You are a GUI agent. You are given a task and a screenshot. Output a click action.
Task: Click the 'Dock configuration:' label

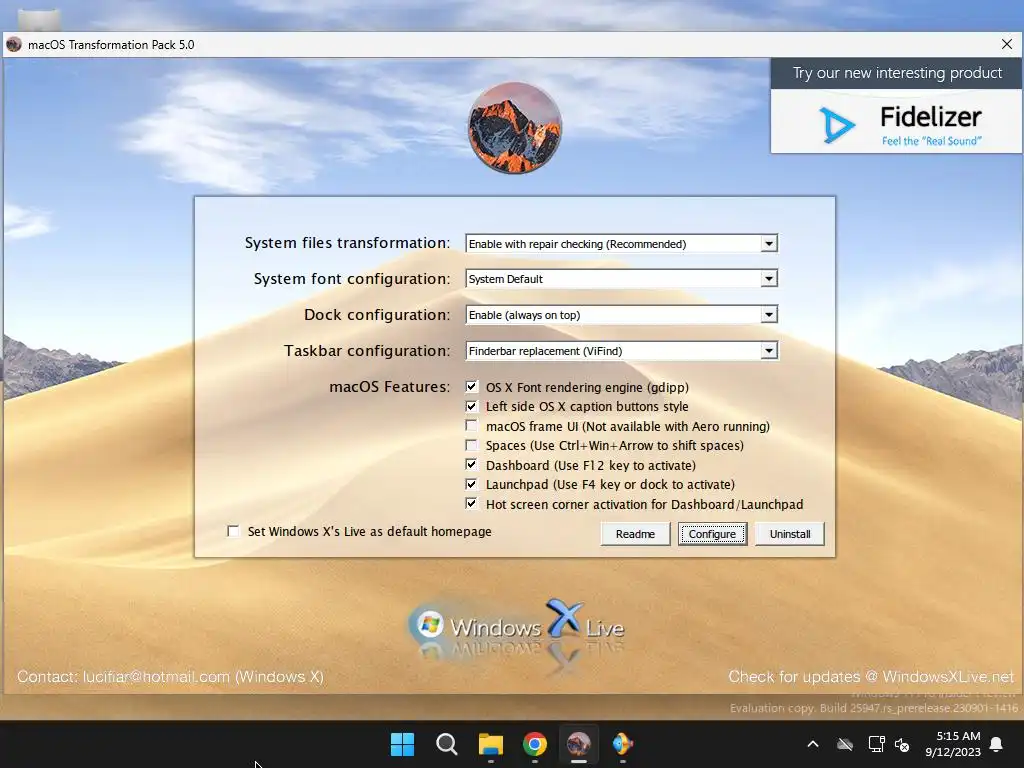tap(377, 315)
